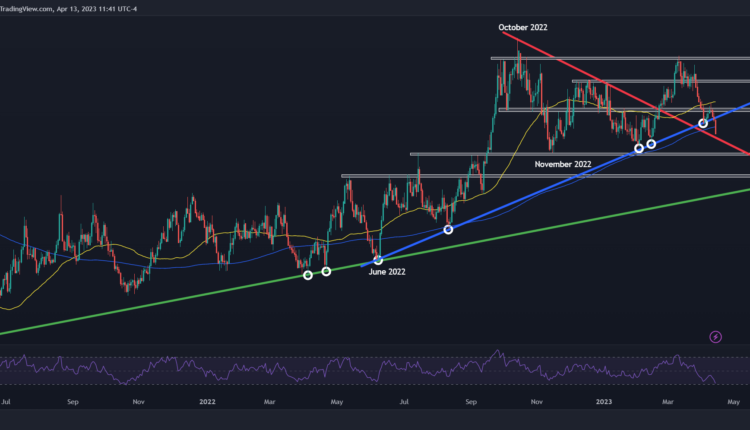Click the rightmost white circle on blue trendline
The width and height of the screenshot is (750, 430).
703,123
